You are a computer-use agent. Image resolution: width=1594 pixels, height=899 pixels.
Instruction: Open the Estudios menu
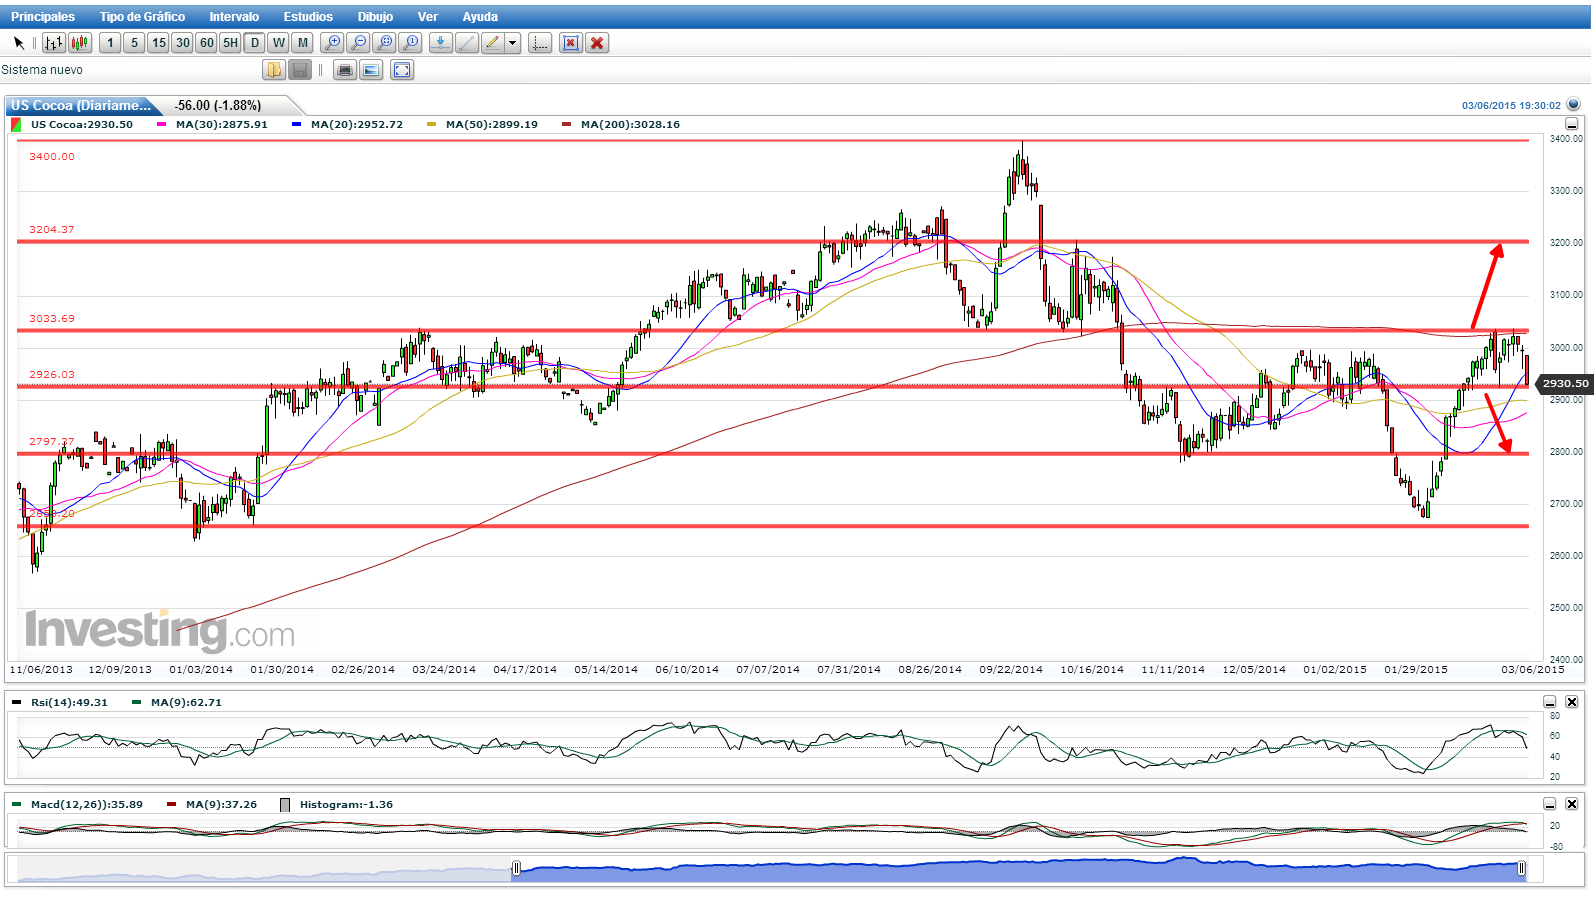[308, 17]
